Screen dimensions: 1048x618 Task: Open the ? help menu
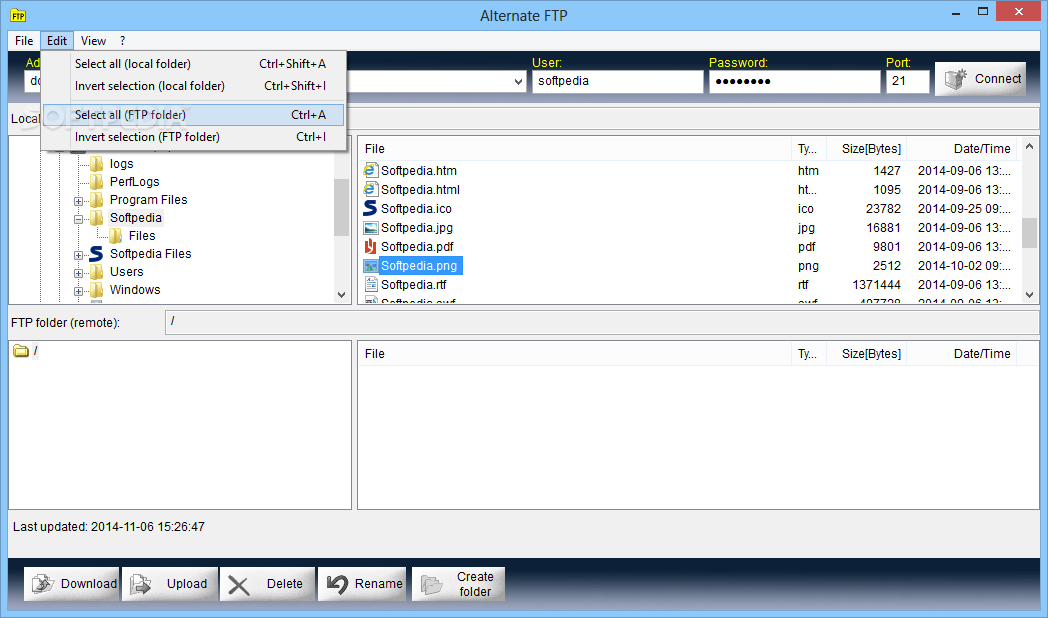(x=122, y=41)
